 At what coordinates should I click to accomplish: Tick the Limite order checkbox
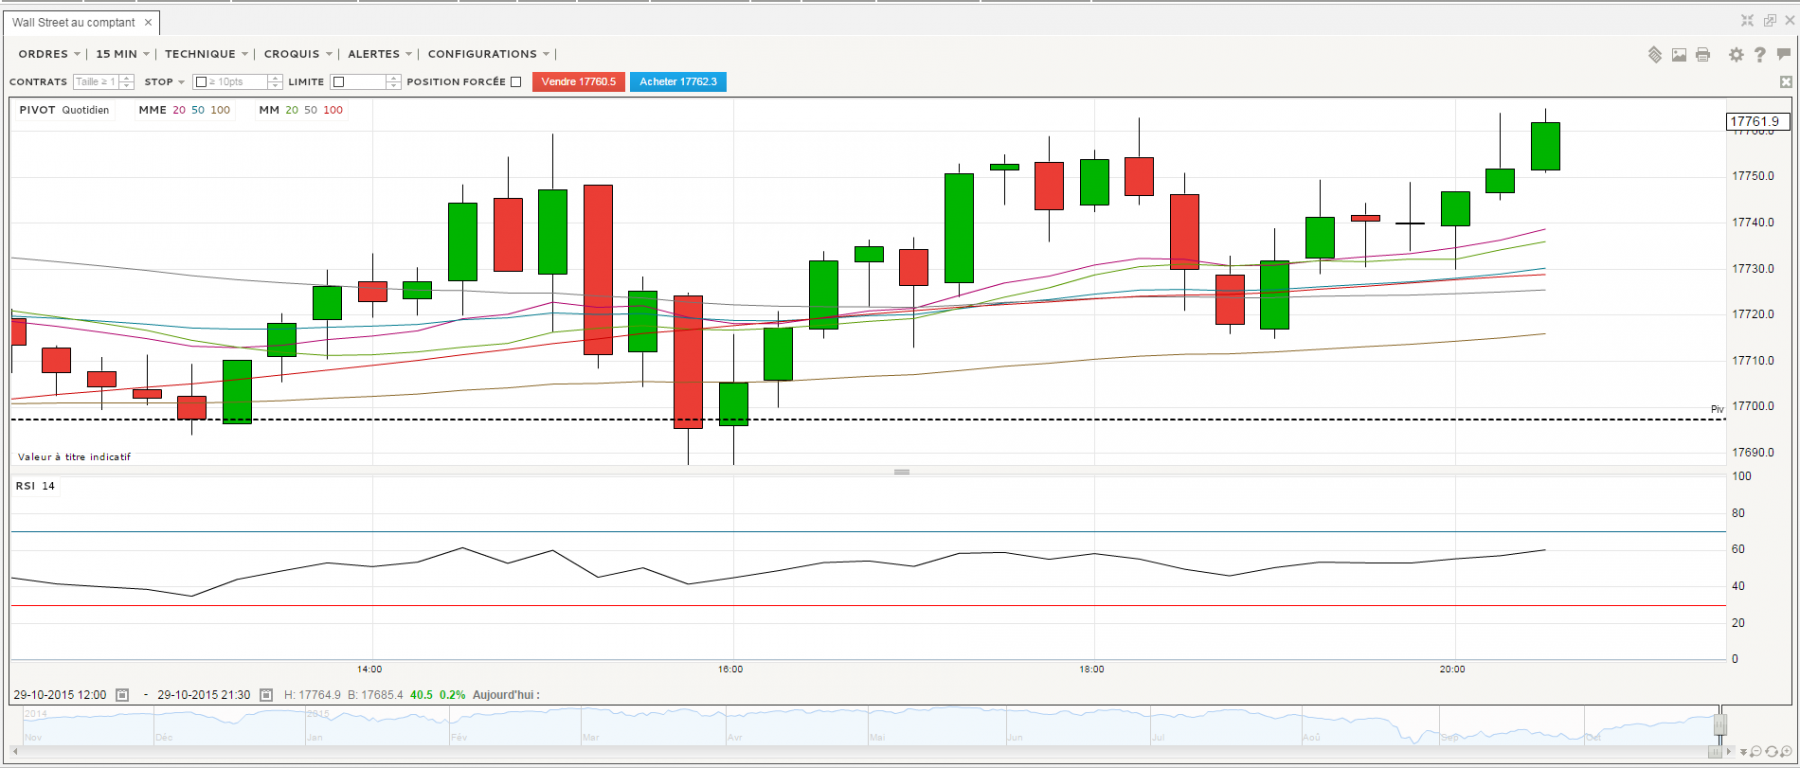tap(339, 82)
